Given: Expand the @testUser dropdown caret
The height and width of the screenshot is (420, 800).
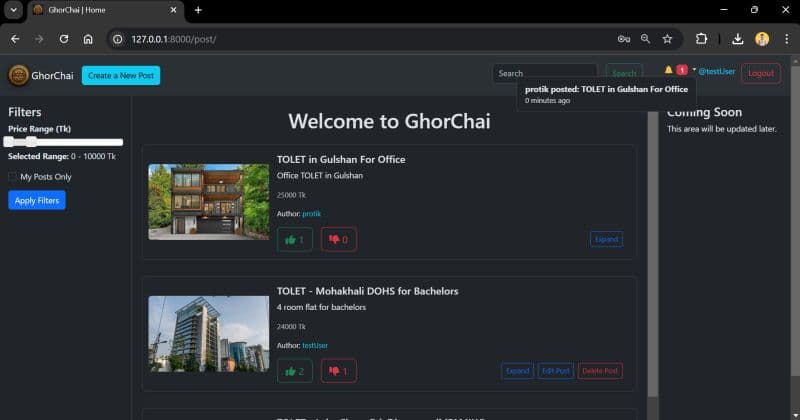Looking at the screenshot, I should click(694, 69).
